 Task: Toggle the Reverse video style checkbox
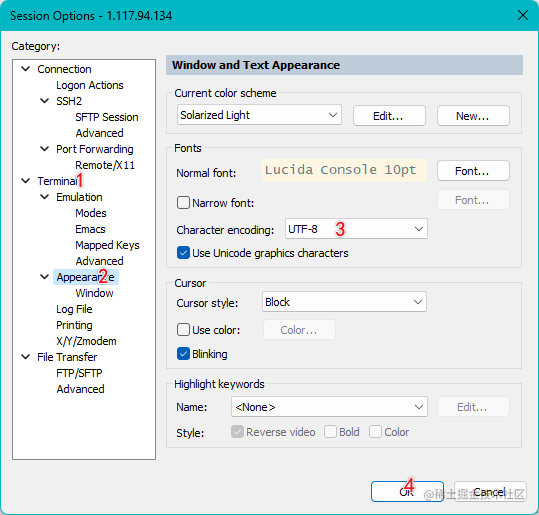click(x=237, y=431)
